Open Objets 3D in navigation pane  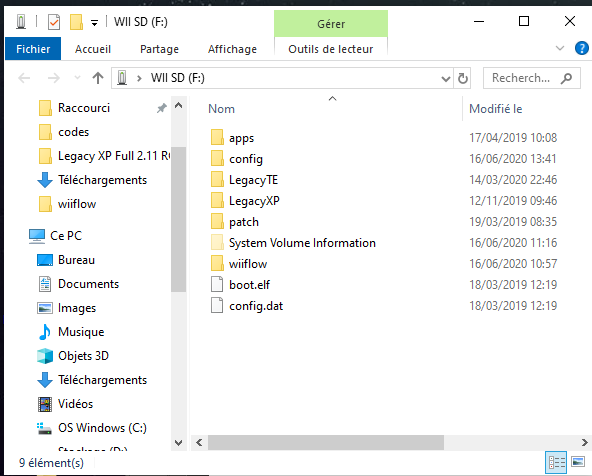83,356
